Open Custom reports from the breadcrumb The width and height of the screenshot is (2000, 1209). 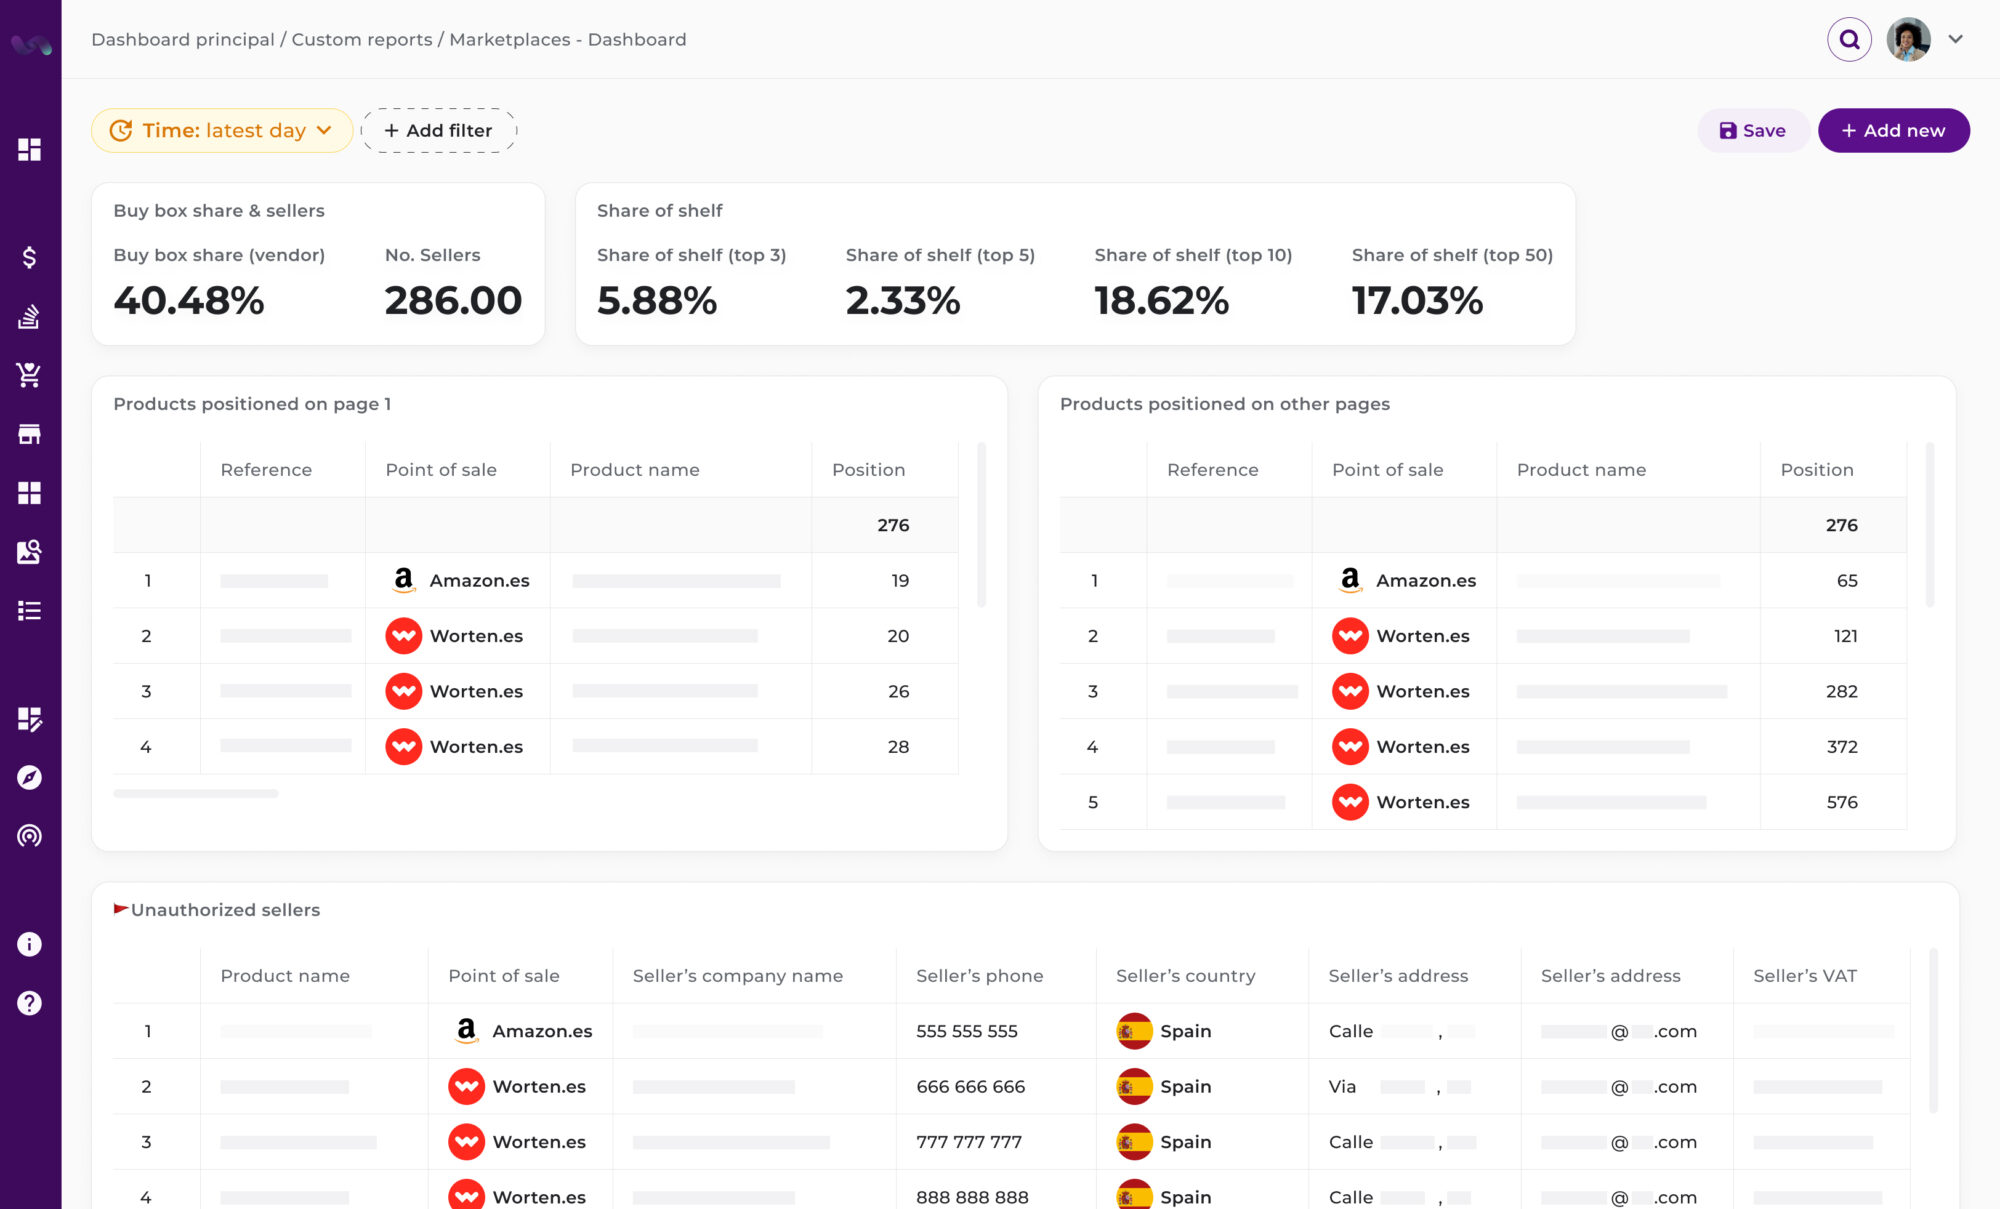click(x=361, y=39)
